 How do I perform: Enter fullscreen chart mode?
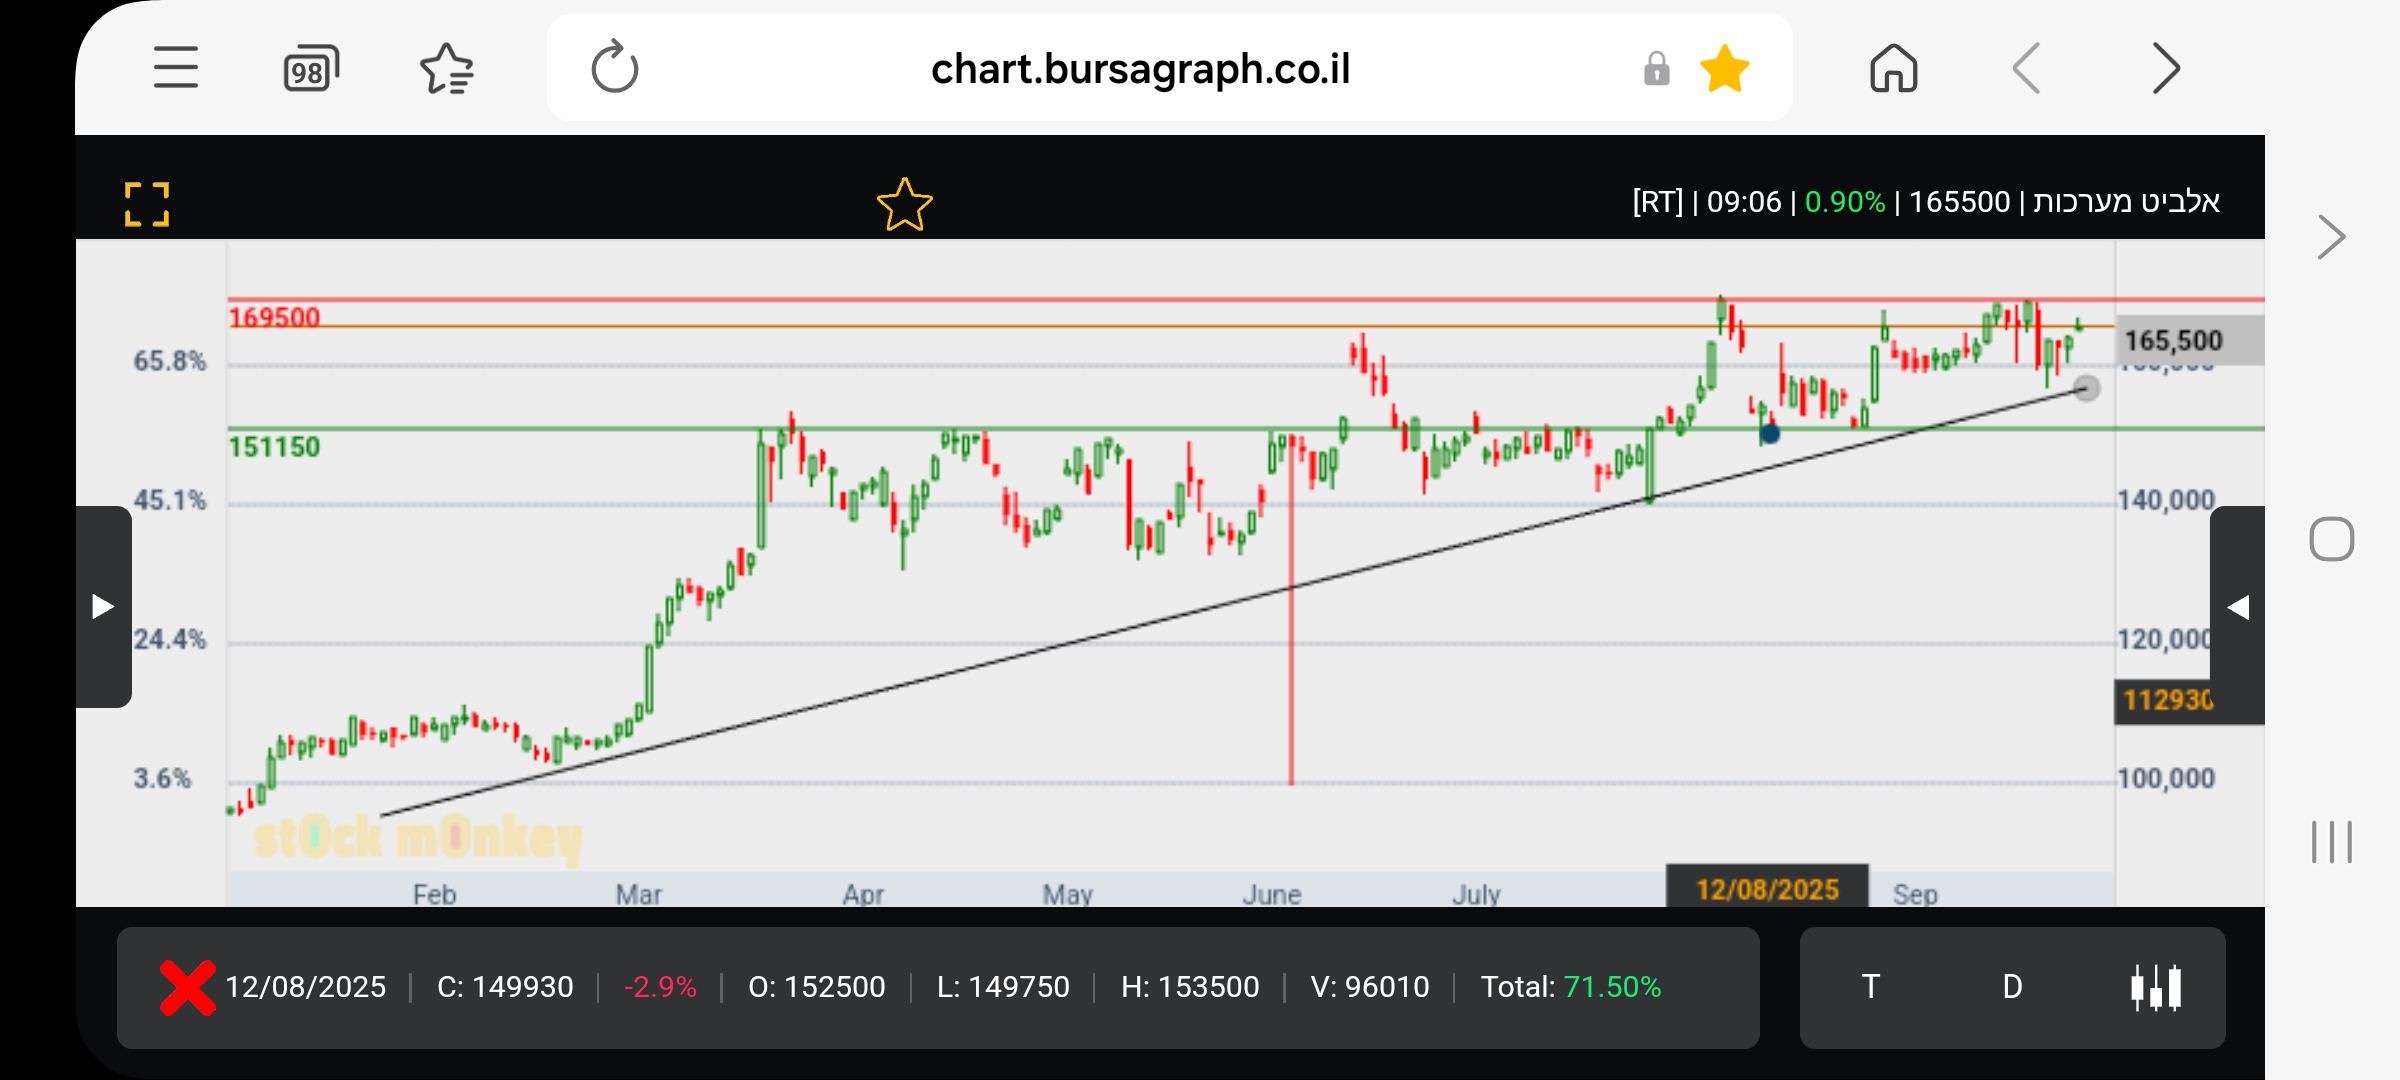tap(147, 204)
